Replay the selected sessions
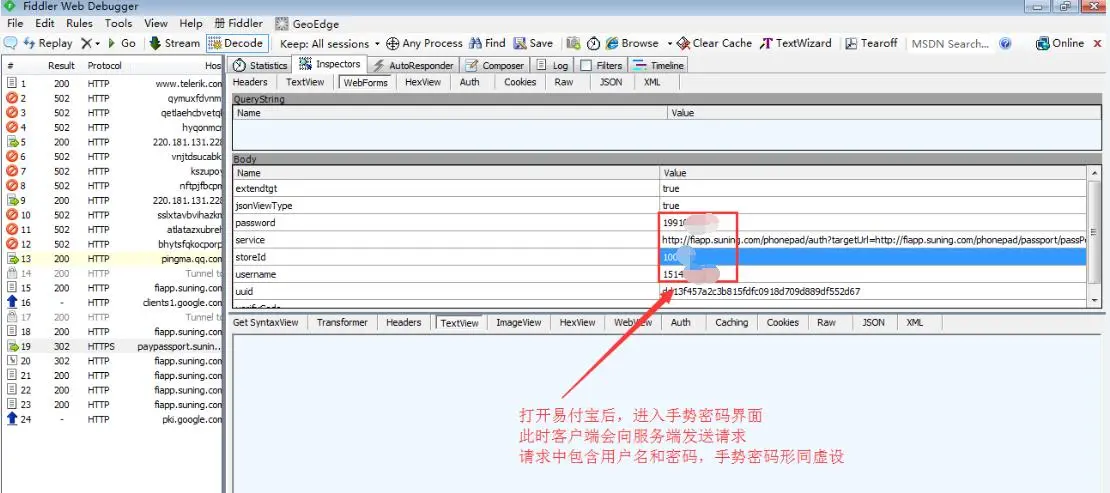Screen dimensions: 1110x493 [48, 43]
